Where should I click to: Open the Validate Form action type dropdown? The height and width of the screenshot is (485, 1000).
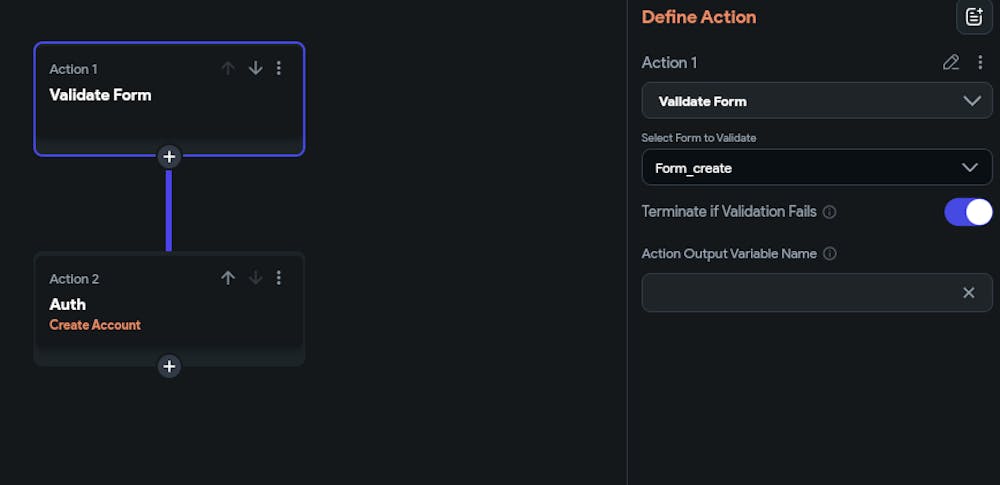click(x=817, y=101)
